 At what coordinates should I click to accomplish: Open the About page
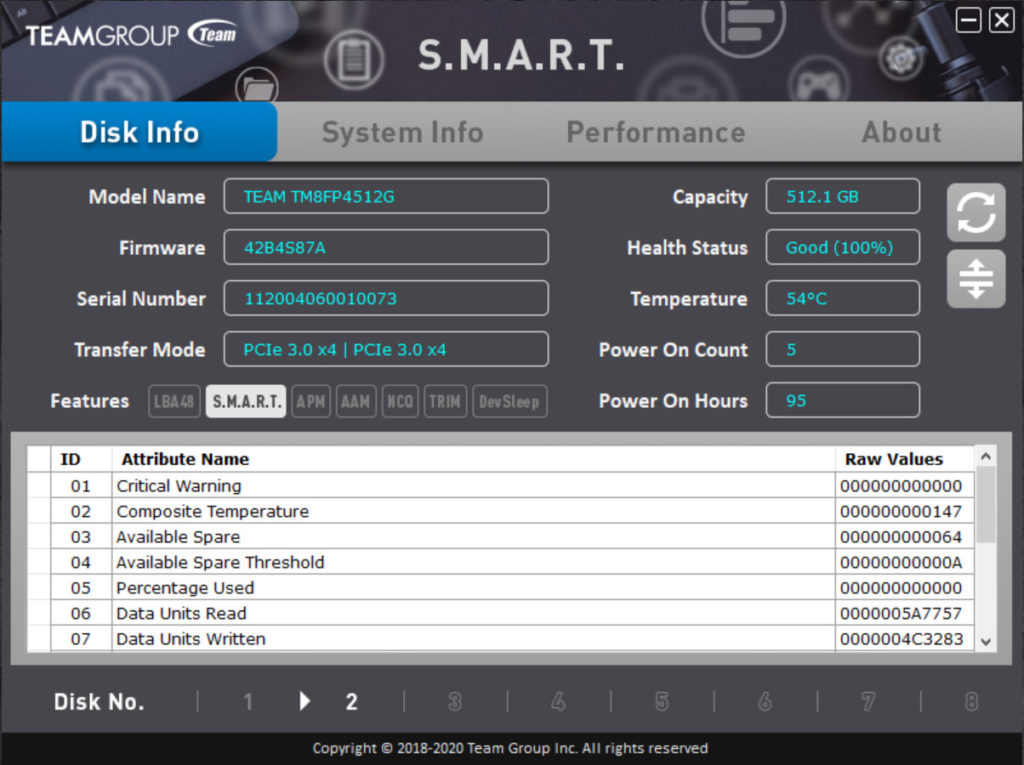click(x=901, y=131)
